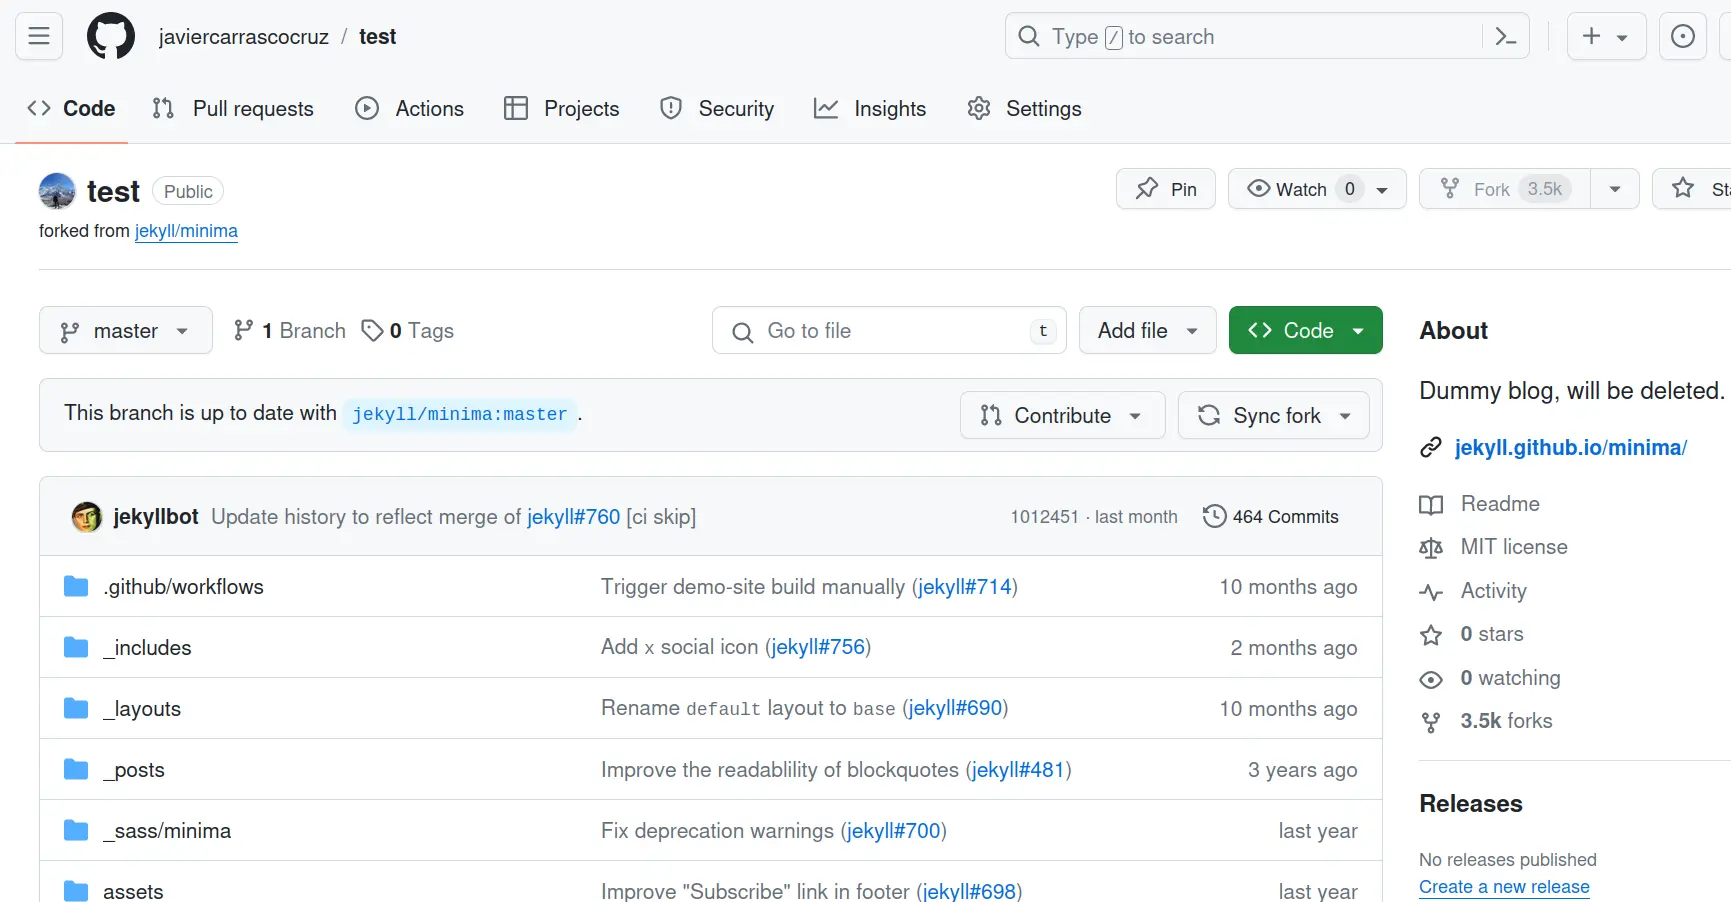Open jekyll#481 pull request link
This screenshot has height=902, width=1731.
[x=1018, y=770]
